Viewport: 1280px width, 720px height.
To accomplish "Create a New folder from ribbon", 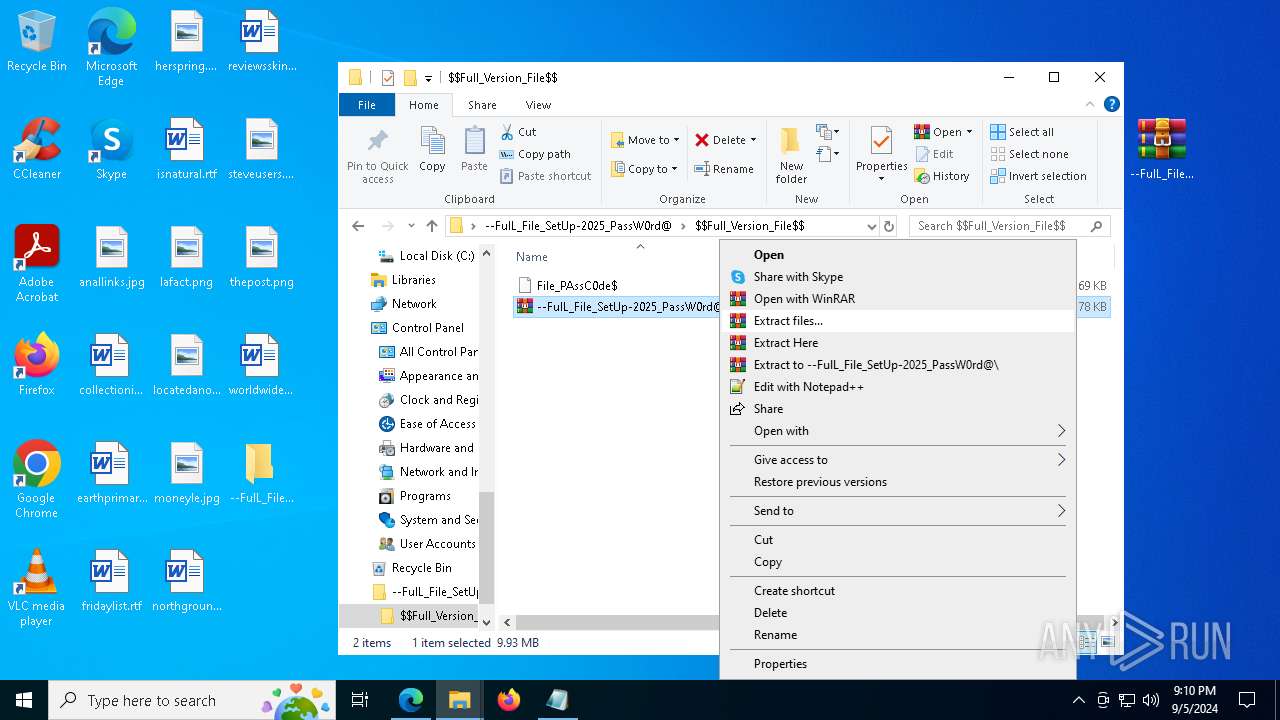I will (x=791, y=155).
